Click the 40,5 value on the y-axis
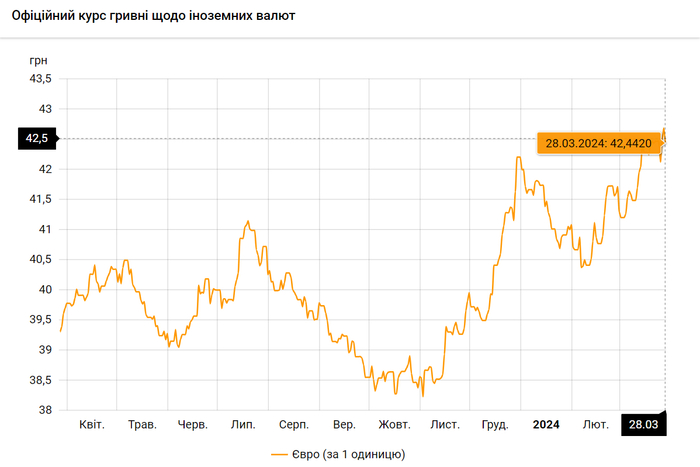Viewport: 700px width, 467px height. coord(40,259)
